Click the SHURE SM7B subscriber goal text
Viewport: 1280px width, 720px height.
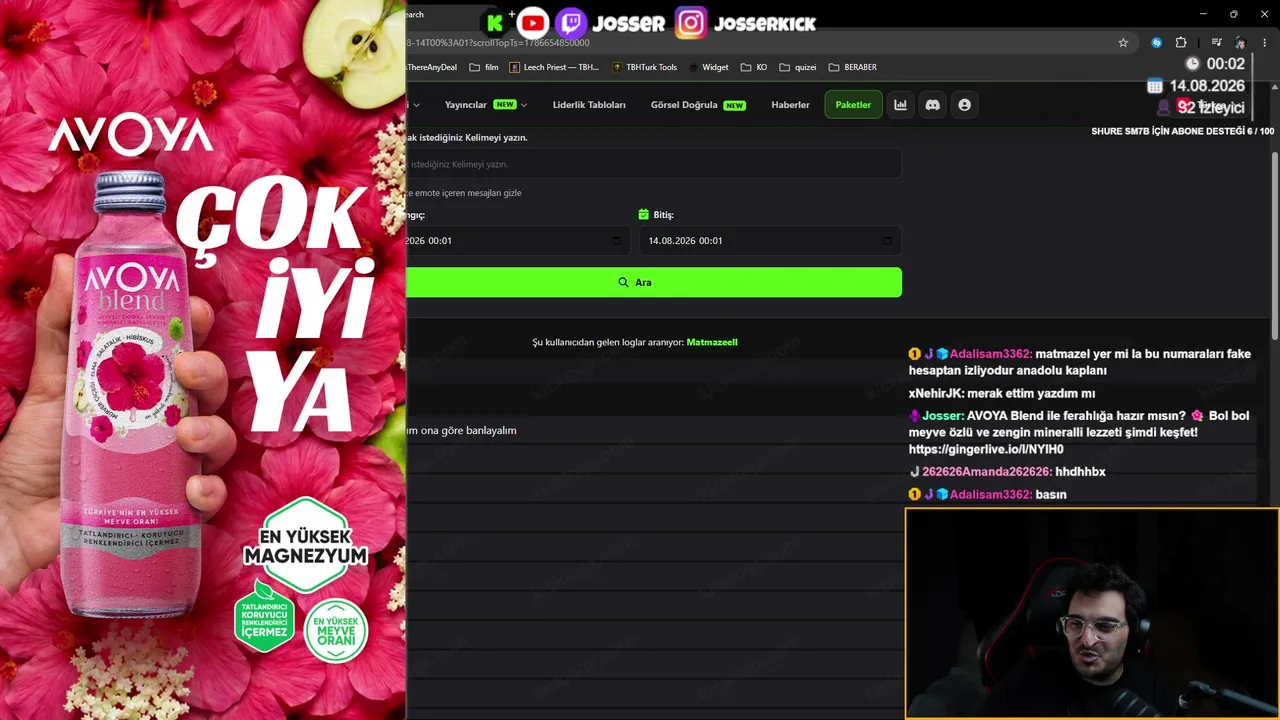[1183, 131]
